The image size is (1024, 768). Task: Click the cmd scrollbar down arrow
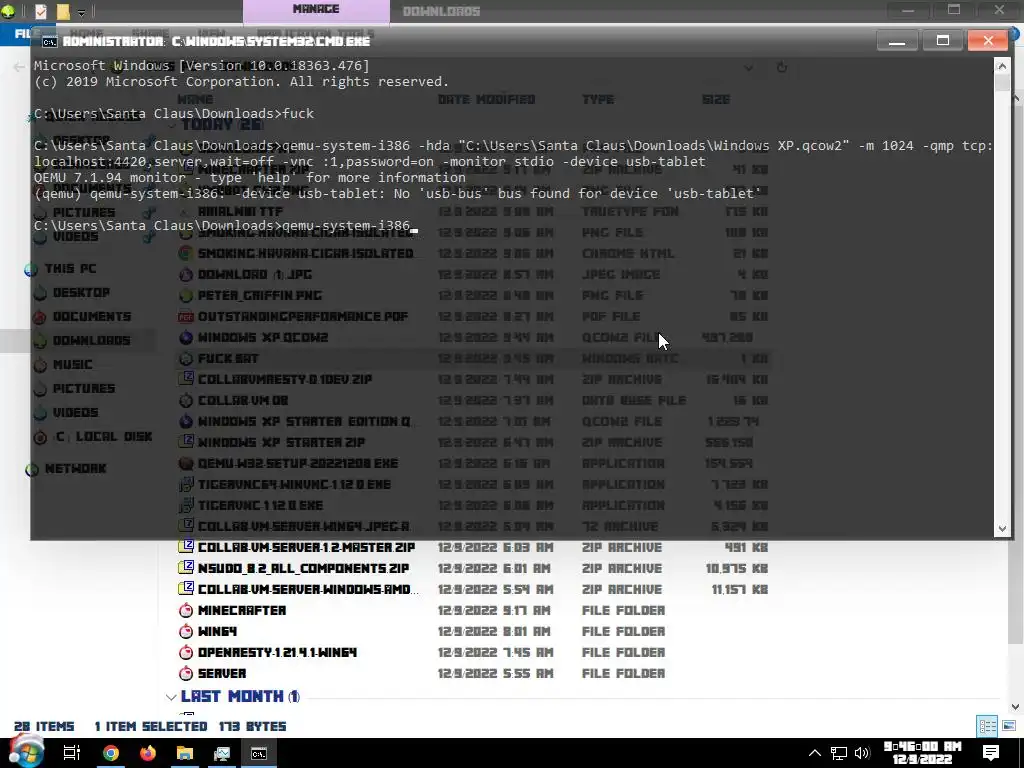[x=1002, y=529]
